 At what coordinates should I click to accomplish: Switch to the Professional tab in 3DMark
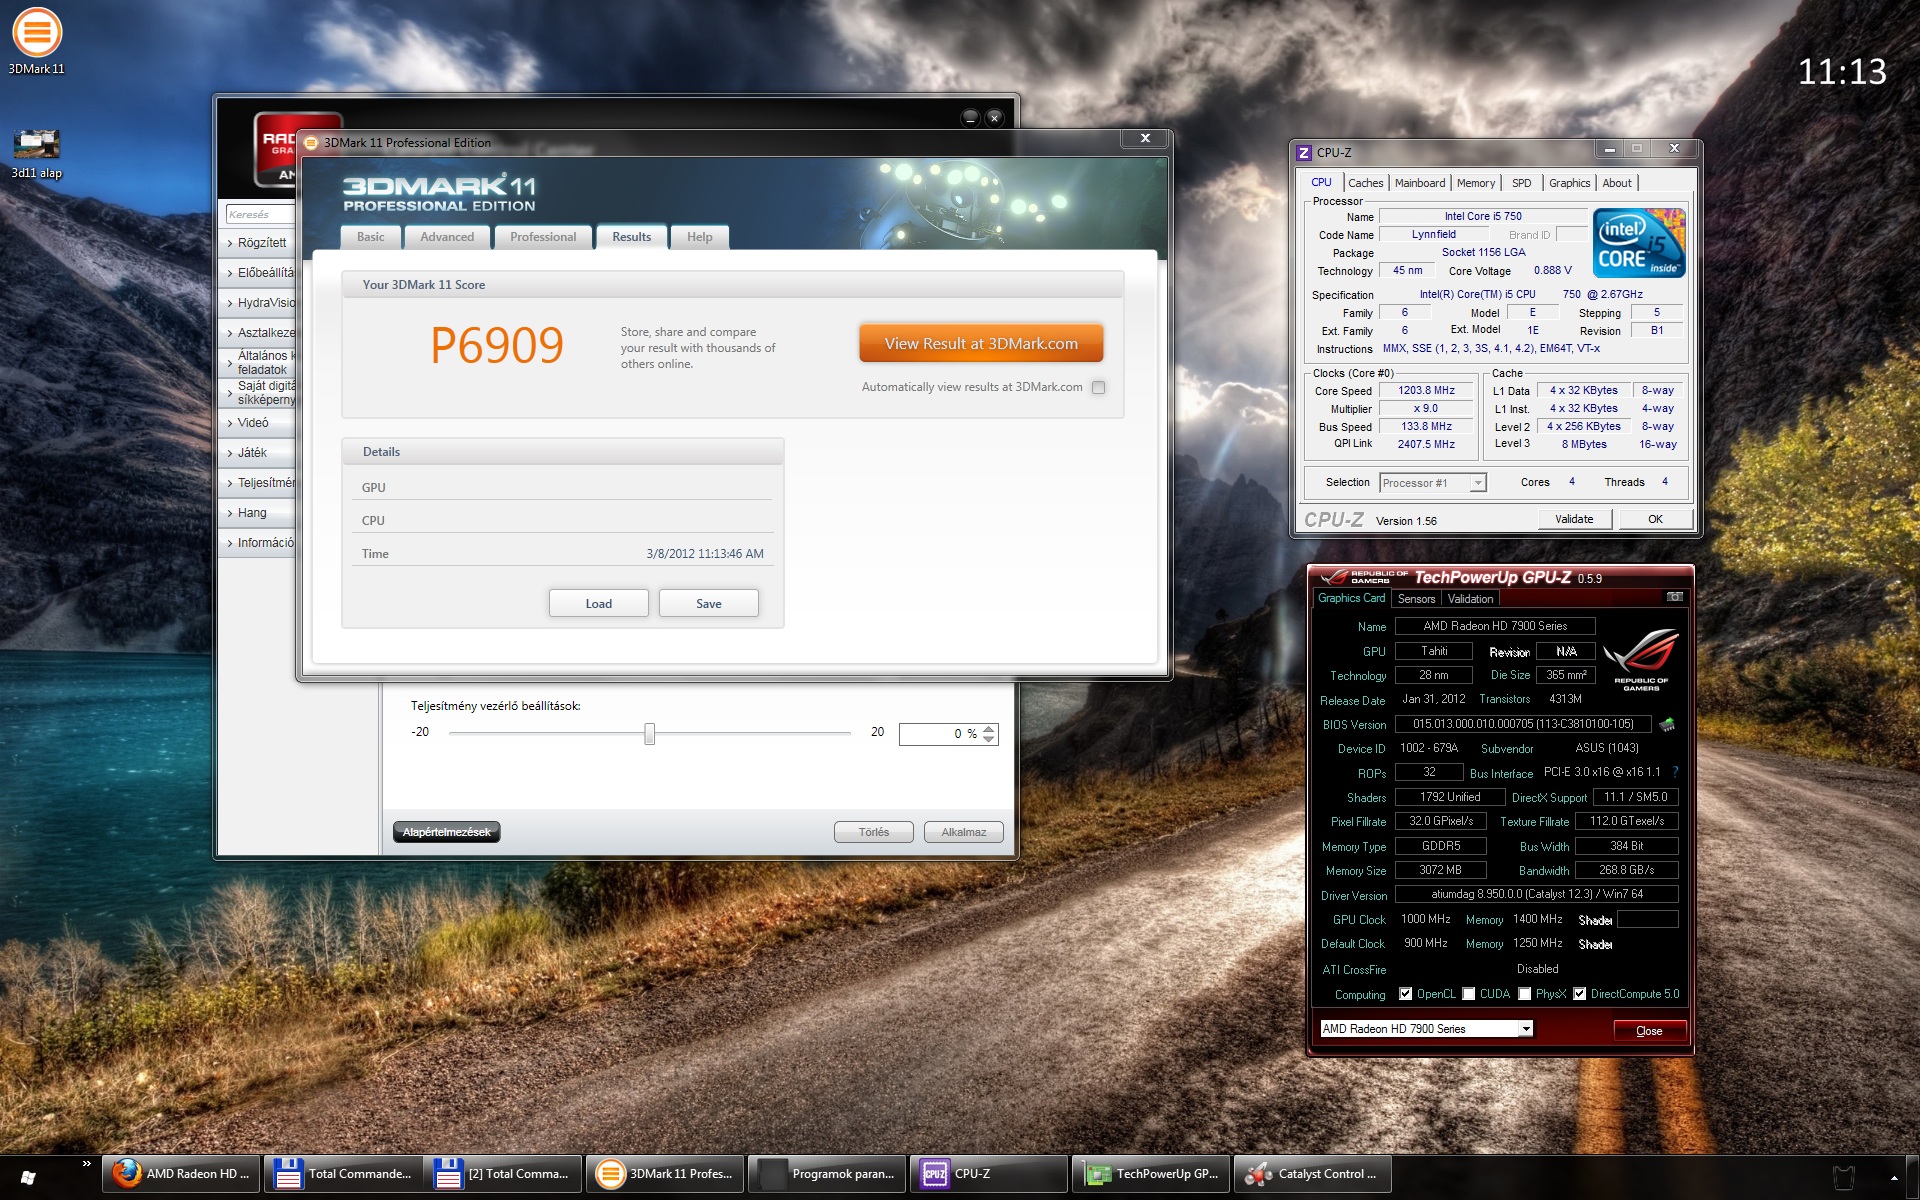[543, 237]
